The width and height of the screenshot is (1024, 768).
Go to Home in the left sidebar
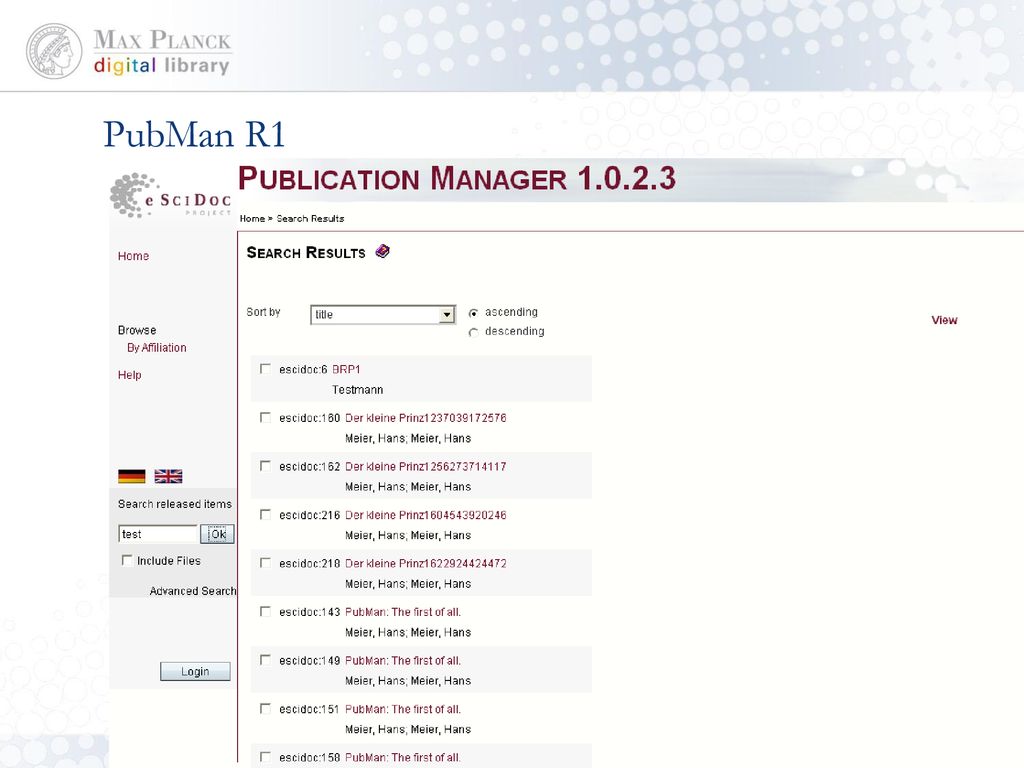click(133, 256)
